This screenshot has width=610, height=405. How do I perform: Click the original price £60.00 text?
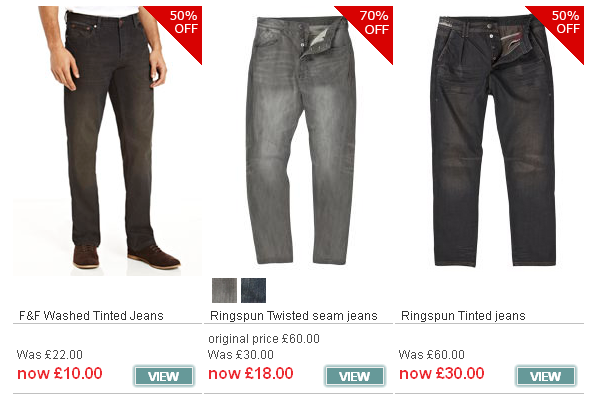coord(264,339)
